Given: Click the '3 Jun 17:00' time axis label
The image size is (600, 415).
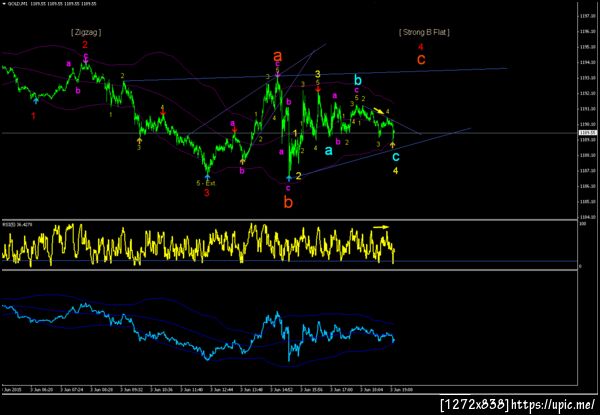Looking at the screenshot, I should coord(341,390).
